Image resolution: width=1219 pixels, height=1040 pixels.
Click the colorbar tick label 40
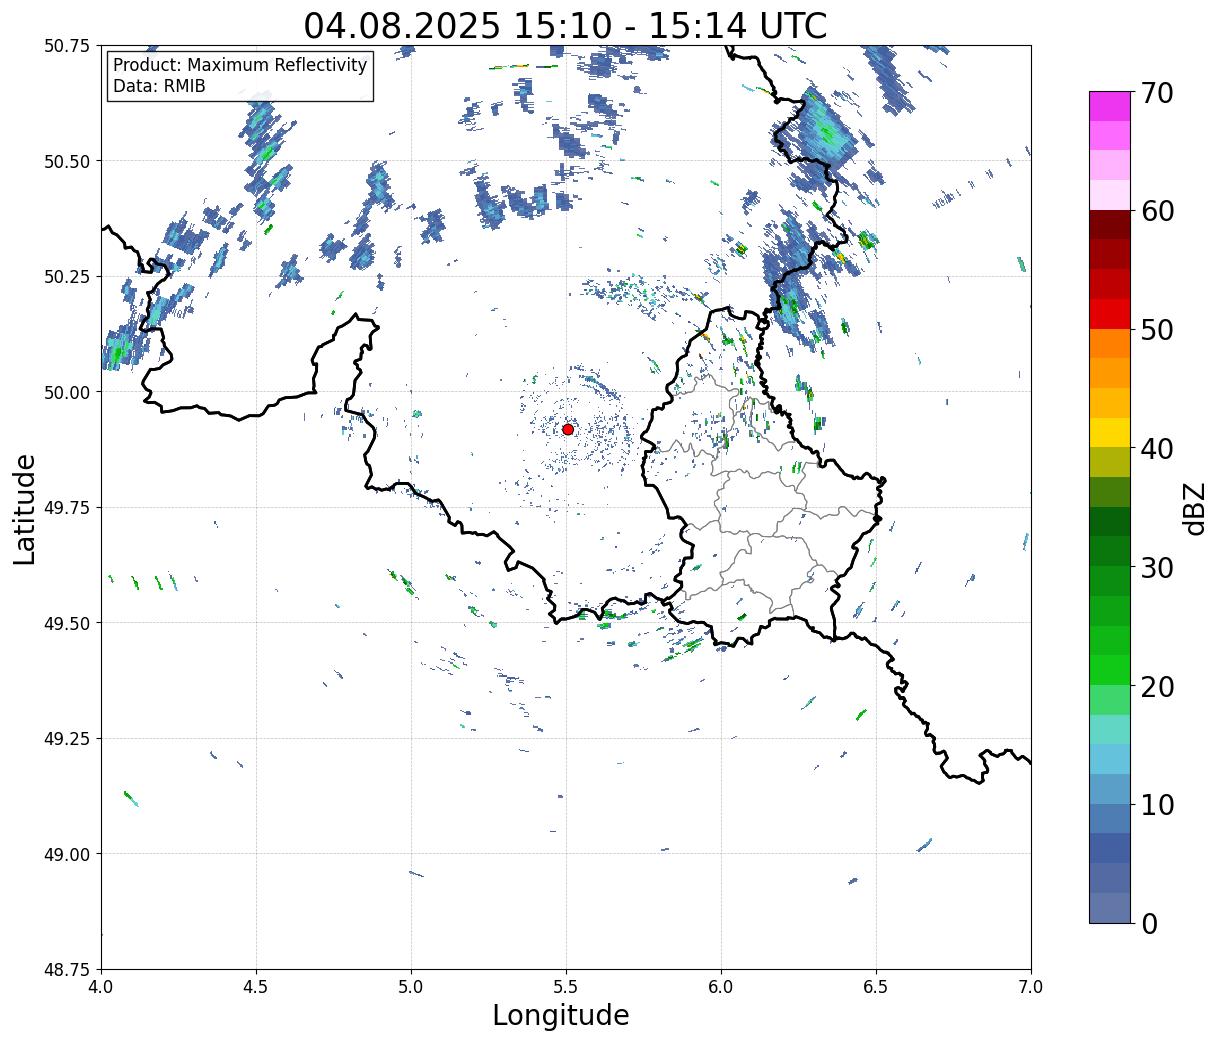tap(1157, 449)
